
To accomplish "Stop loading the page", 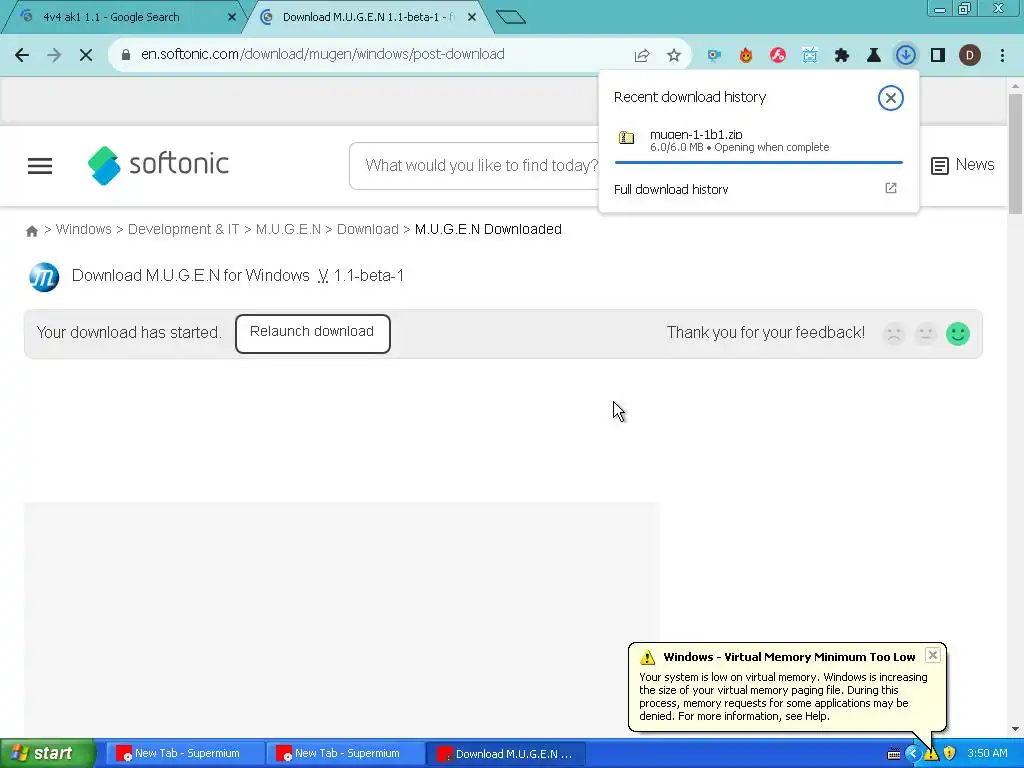I will (86, 55).
